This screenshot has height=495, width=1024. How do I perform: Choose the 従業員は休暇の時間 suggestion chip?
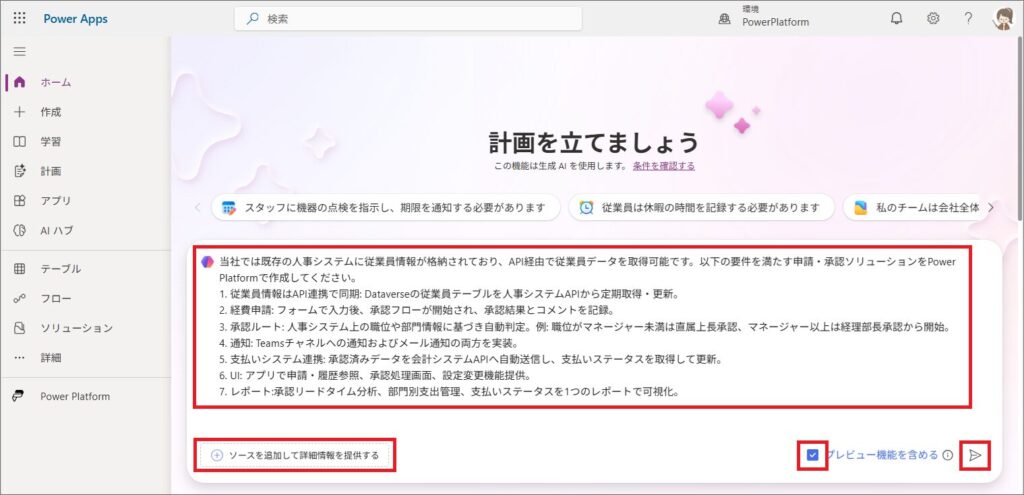[x=701, y=208]
